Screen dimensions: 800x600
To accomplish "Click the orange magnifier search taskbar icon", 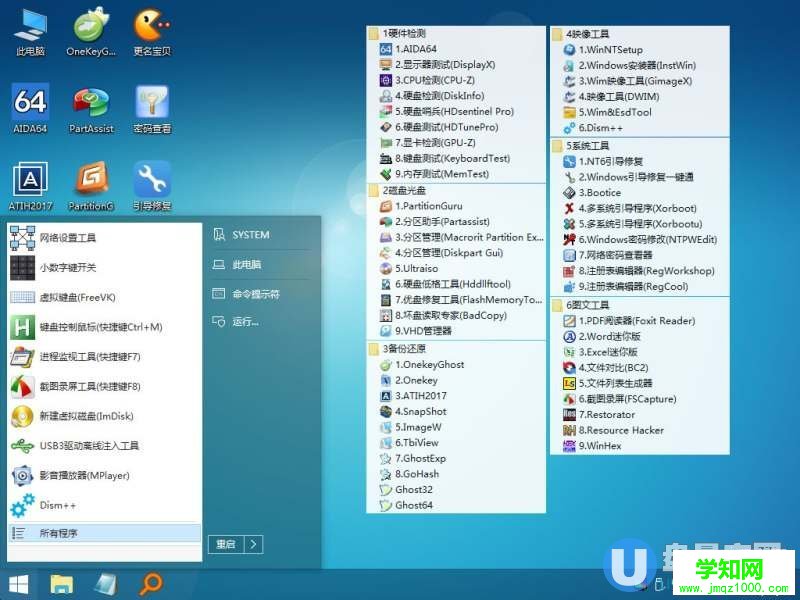I will click(151, 584).
